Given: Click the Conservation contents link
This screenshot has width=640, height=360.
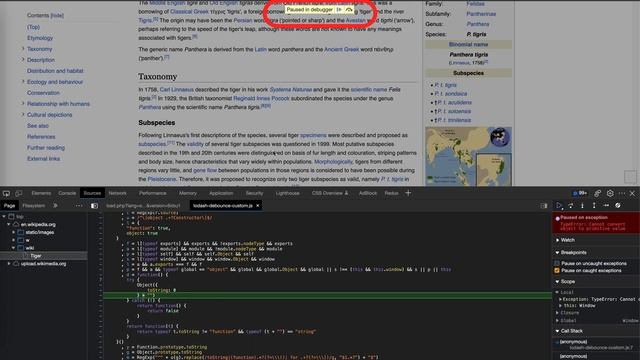Looking at the screenshot, I should pos(43,93).
